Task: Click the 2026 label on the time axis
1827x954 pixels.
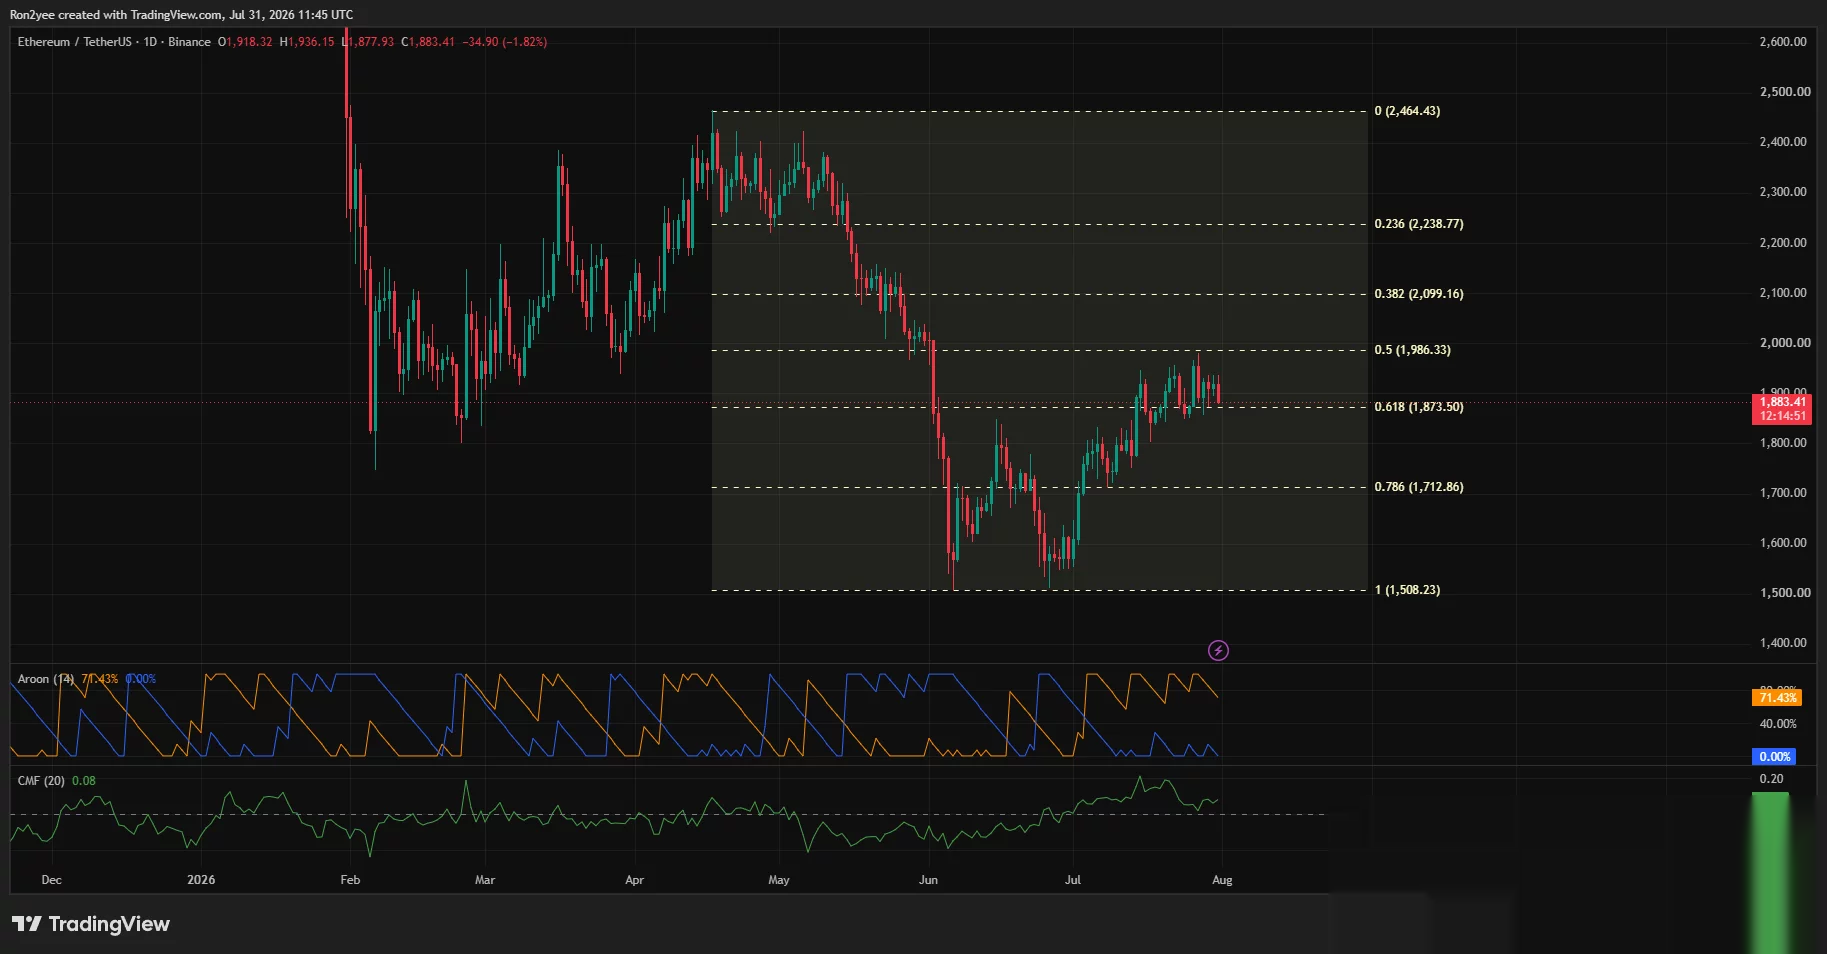Action: coord(201,880)
